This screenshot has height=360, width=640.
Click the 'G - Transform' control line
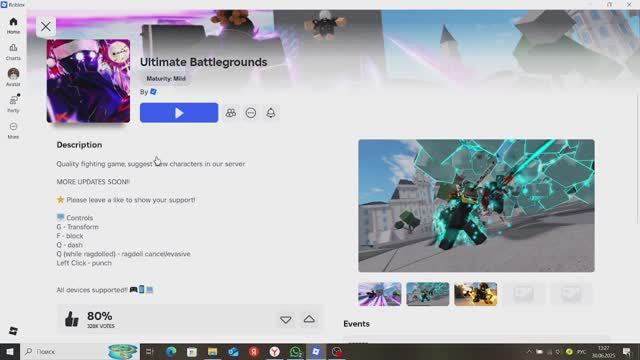78,227
